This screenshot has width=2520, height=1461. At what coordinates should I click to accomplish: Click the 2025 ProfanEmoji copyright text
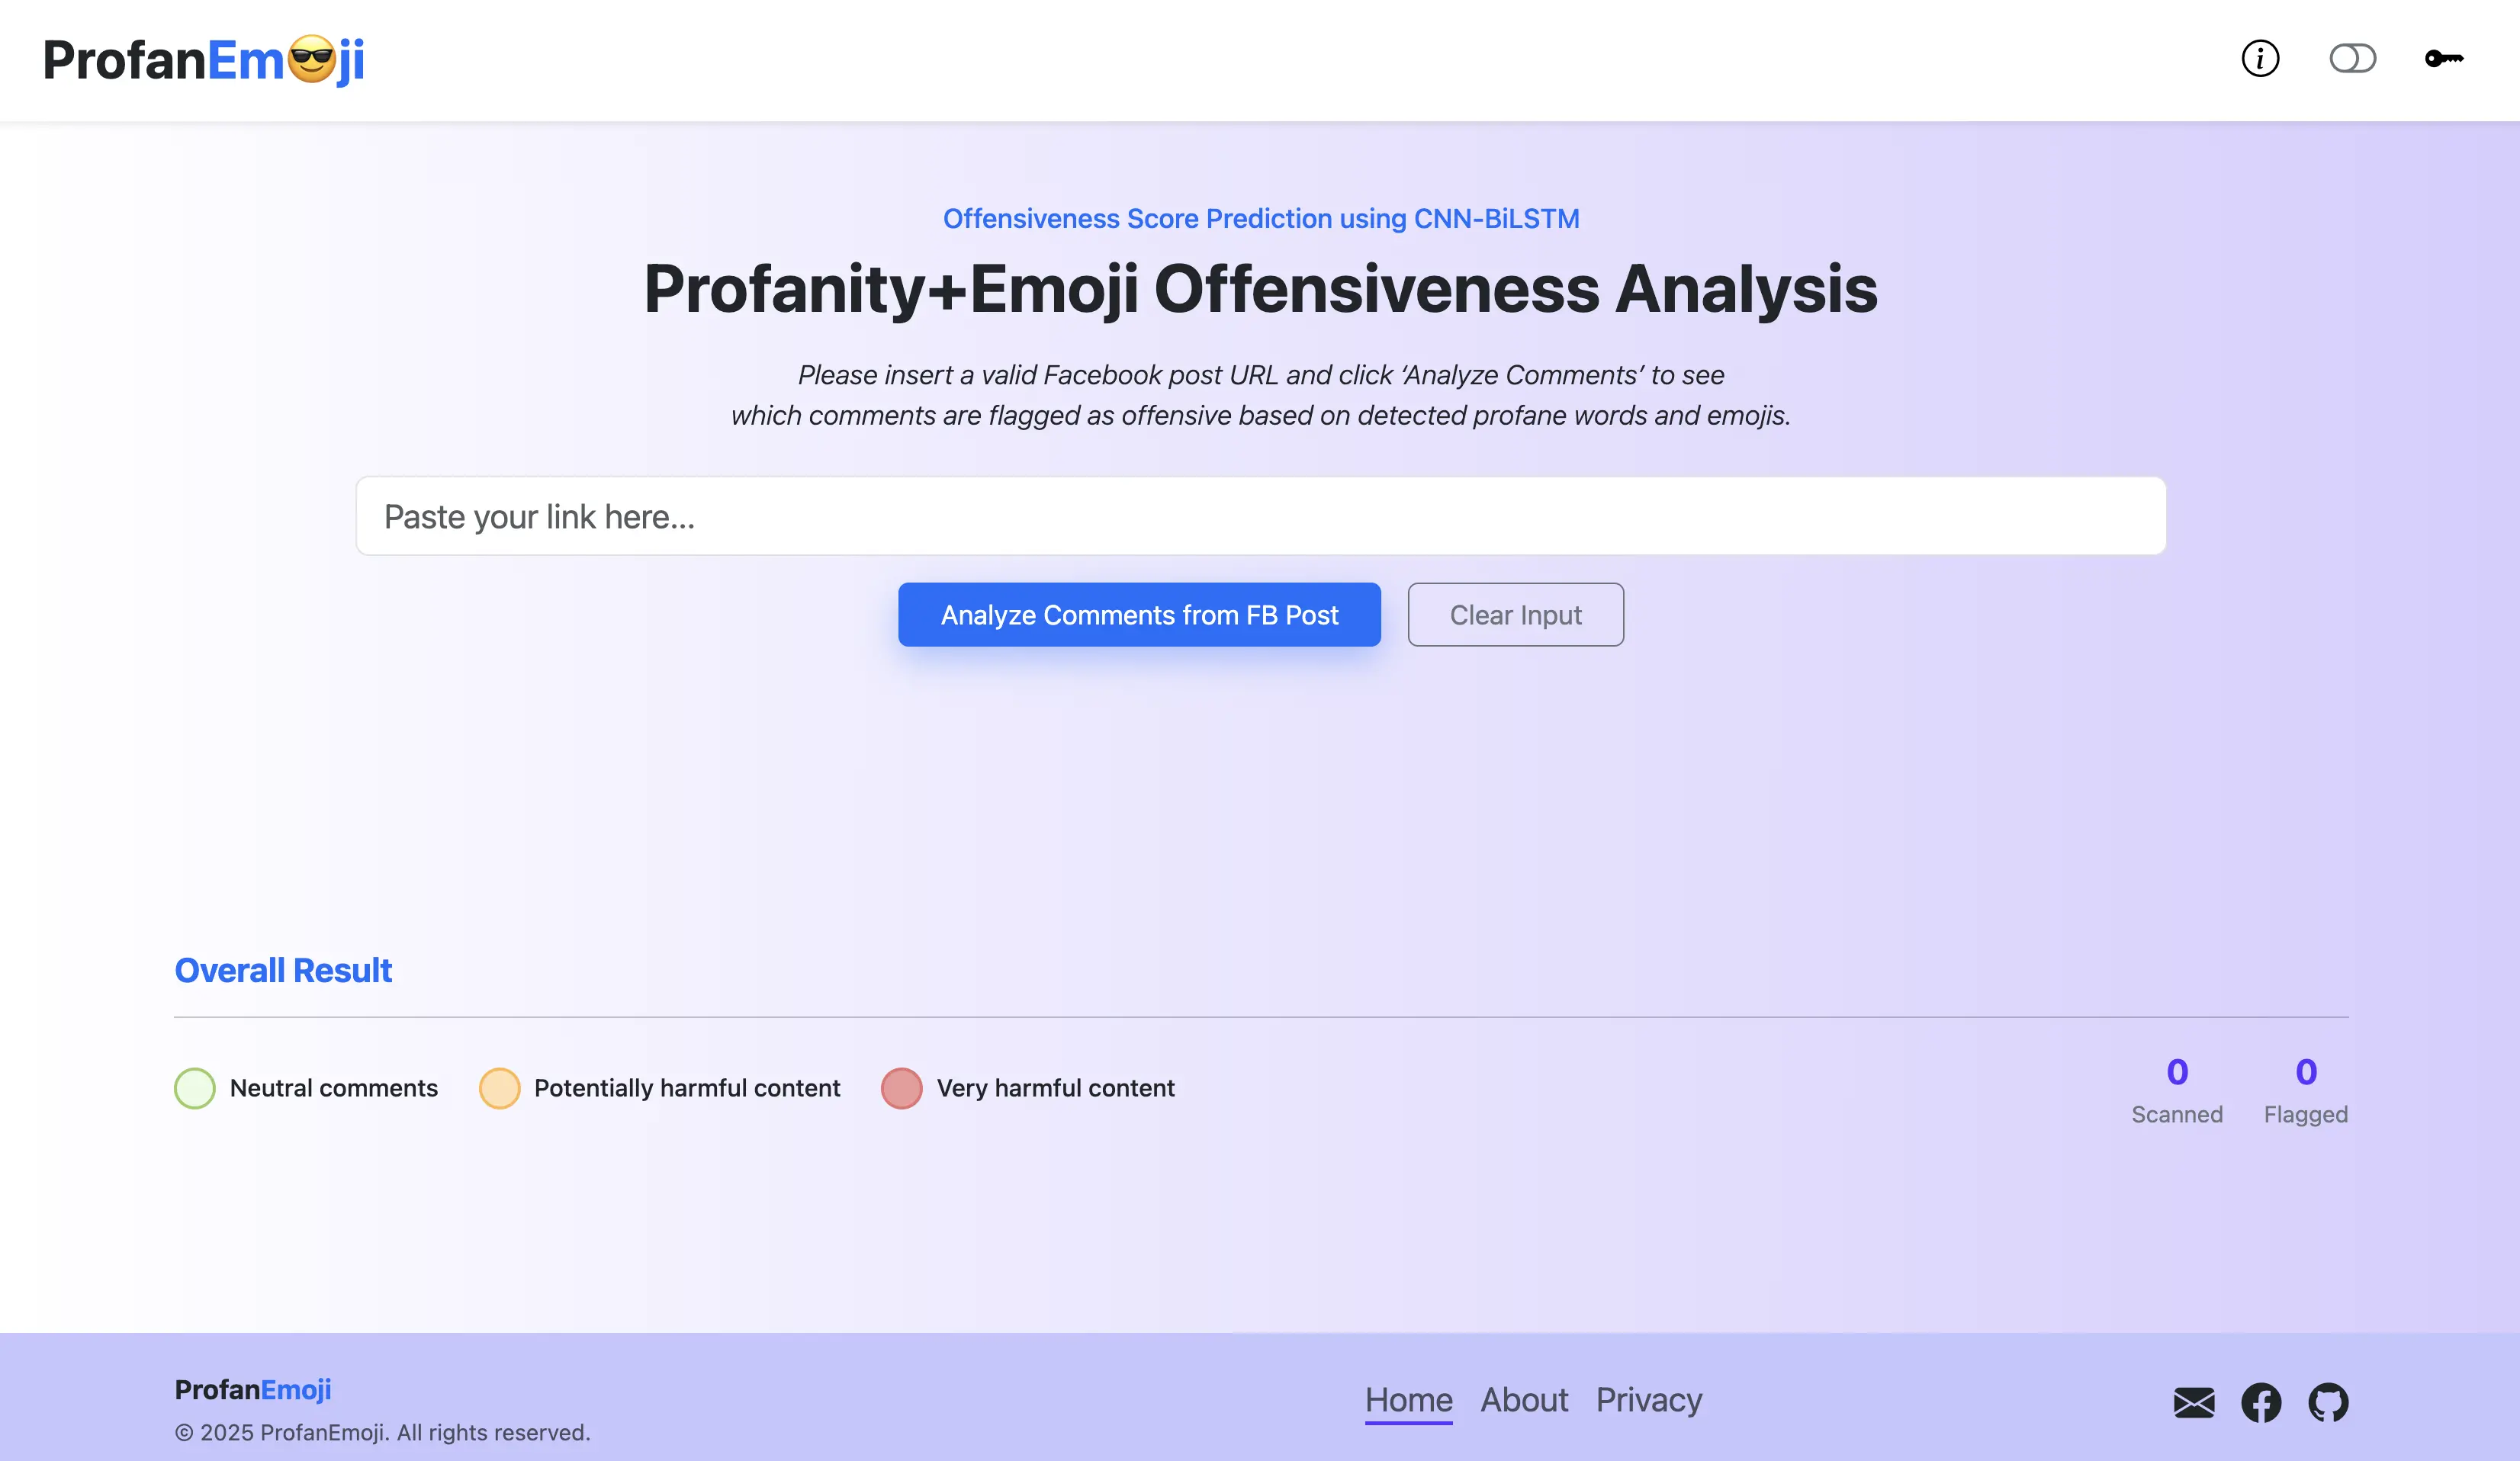tap(383, 1432)
